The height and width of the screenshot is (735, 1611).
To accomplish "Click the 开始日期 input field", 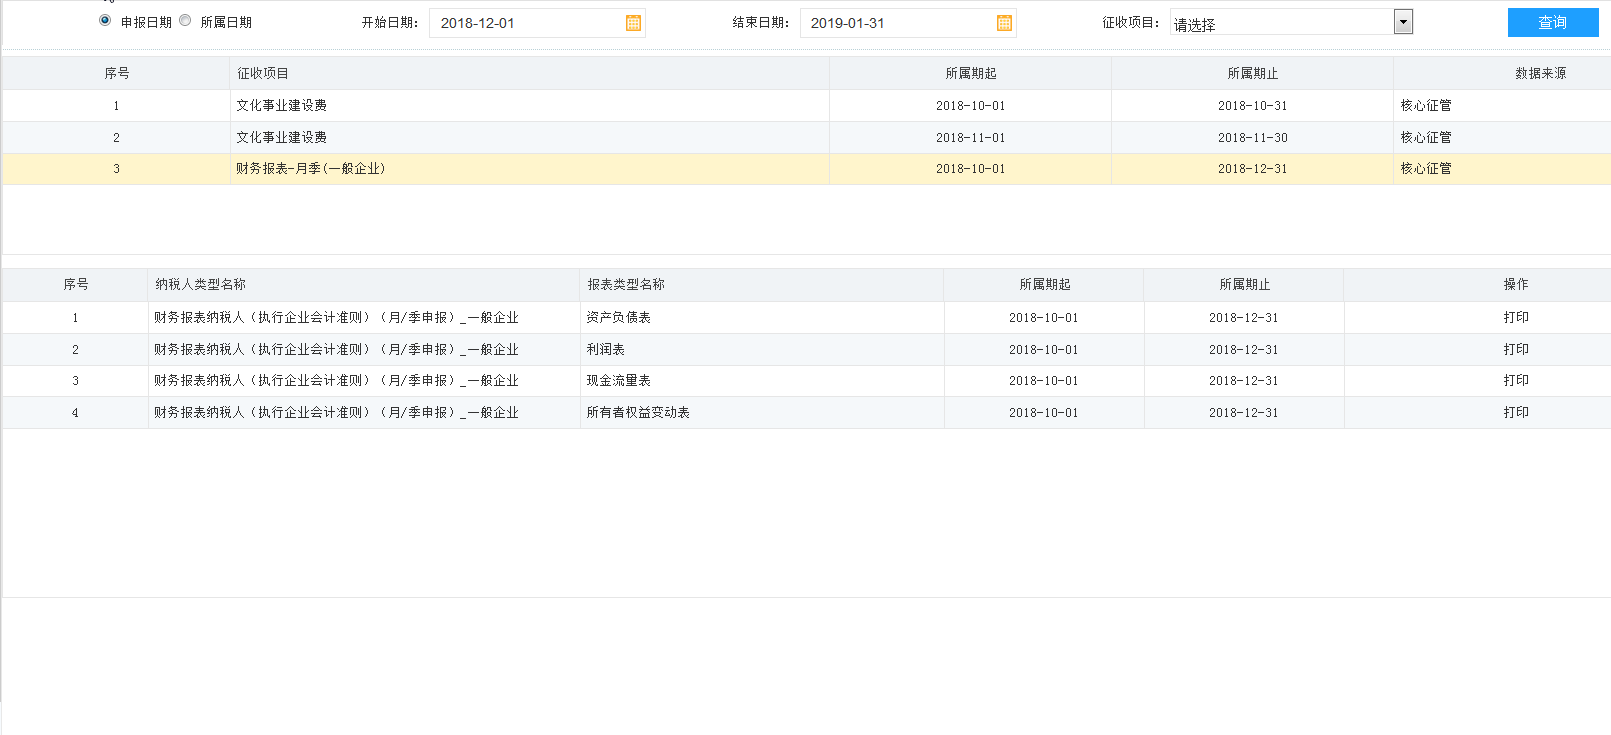I will tap(525, 23).
